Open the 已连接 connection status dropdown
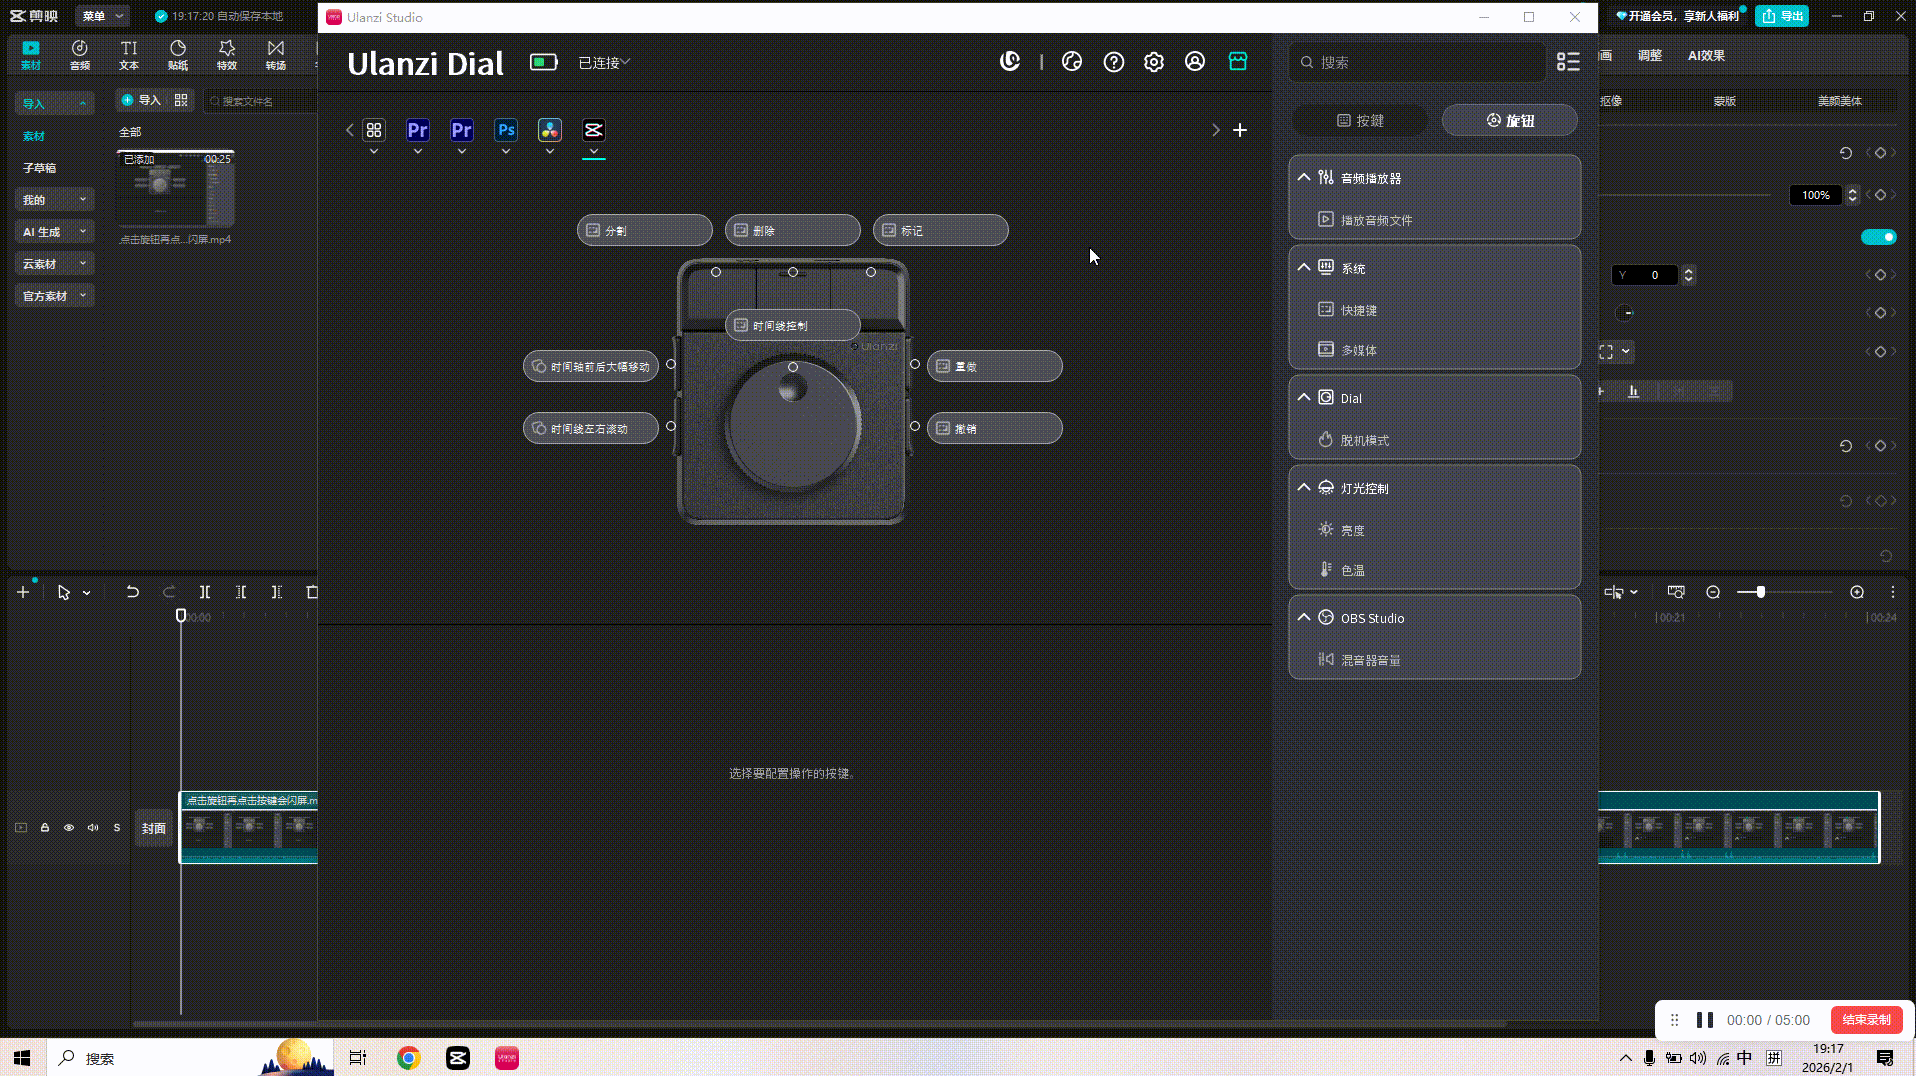The height and width of the screenshot is (1076, 1916). pyautogui.click(x=602, y=61)
